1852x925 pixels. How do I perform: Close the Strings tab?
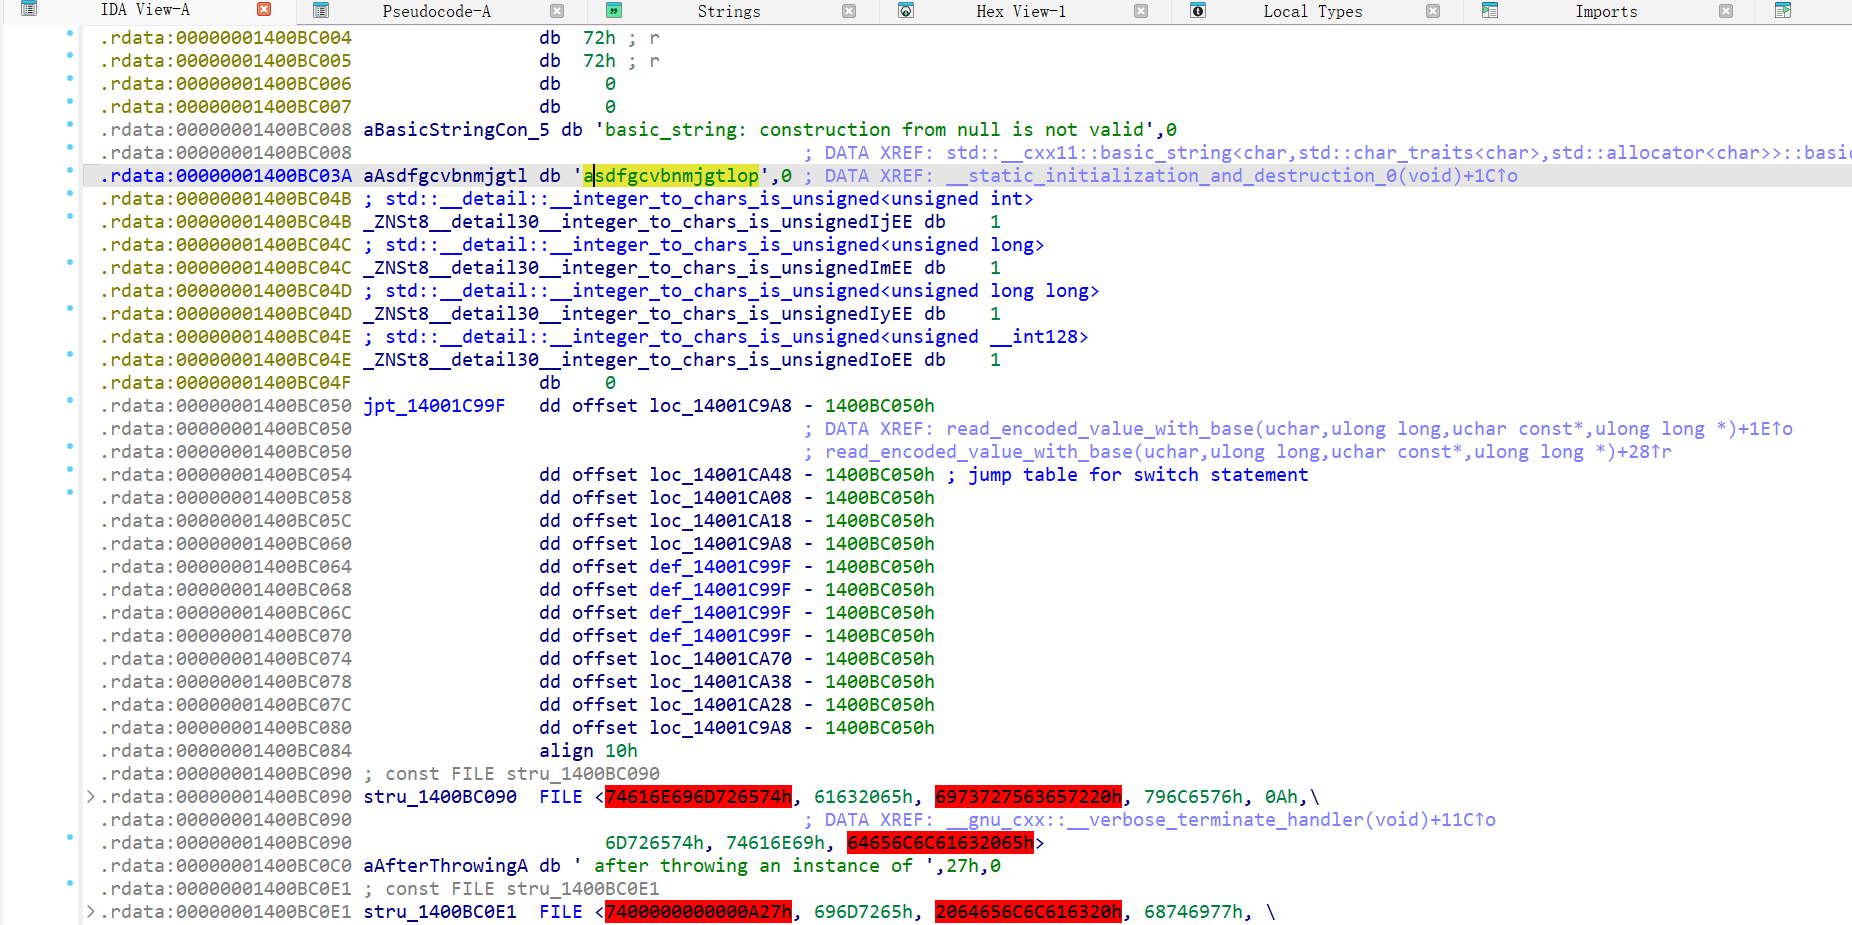click(x=849, y=11)
